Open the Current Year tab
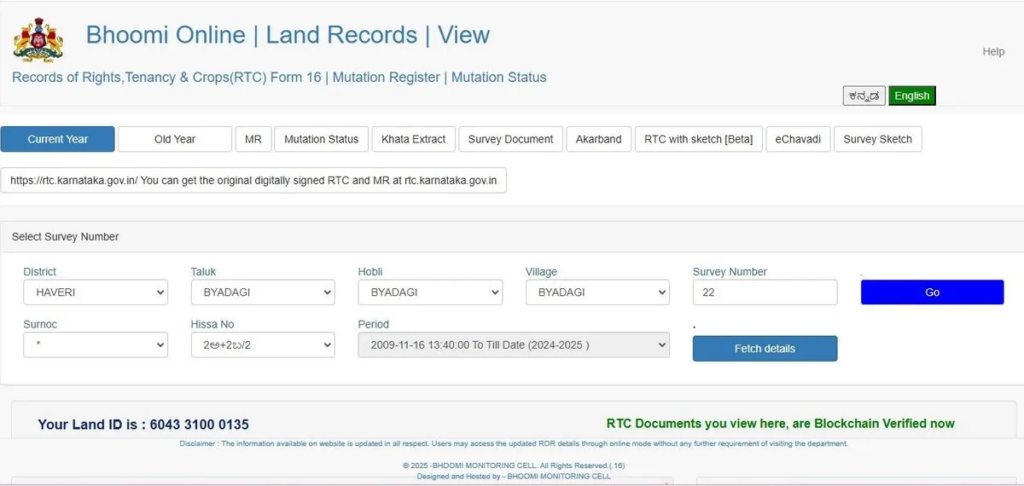The width and height of the screenshot is (1024, 486). coord(58,139)
